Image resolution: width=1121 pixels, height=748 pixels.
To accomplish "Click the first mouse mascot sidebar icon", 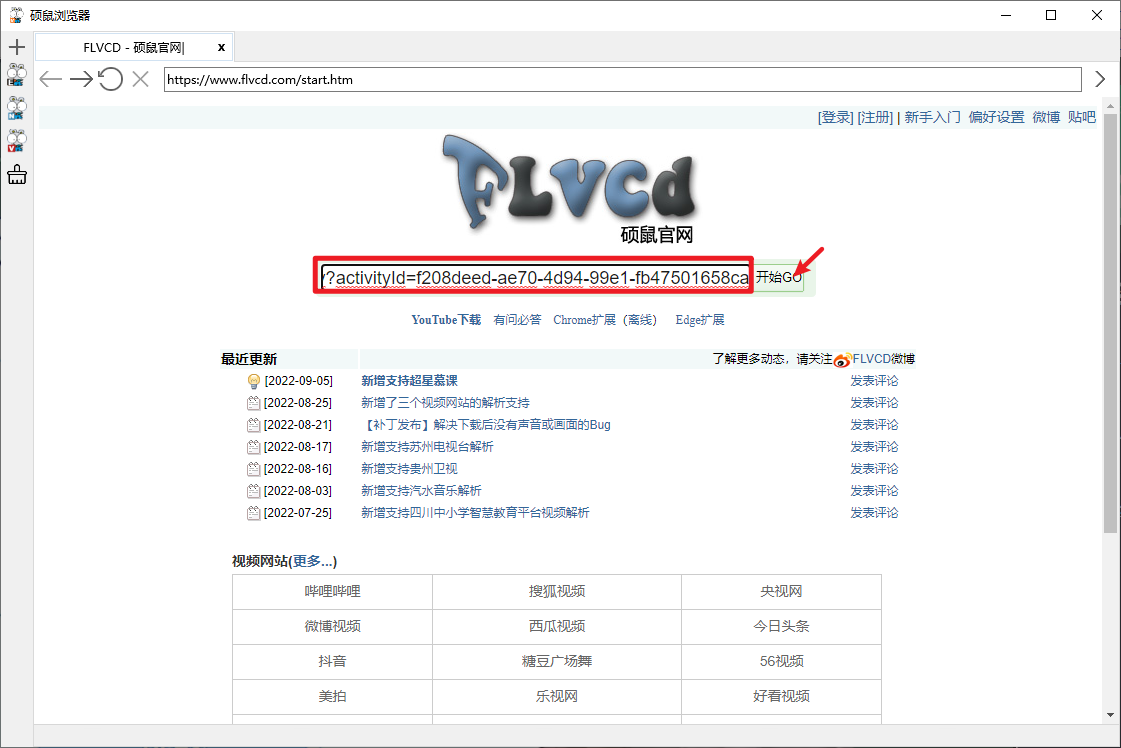I will coord(16,75).
